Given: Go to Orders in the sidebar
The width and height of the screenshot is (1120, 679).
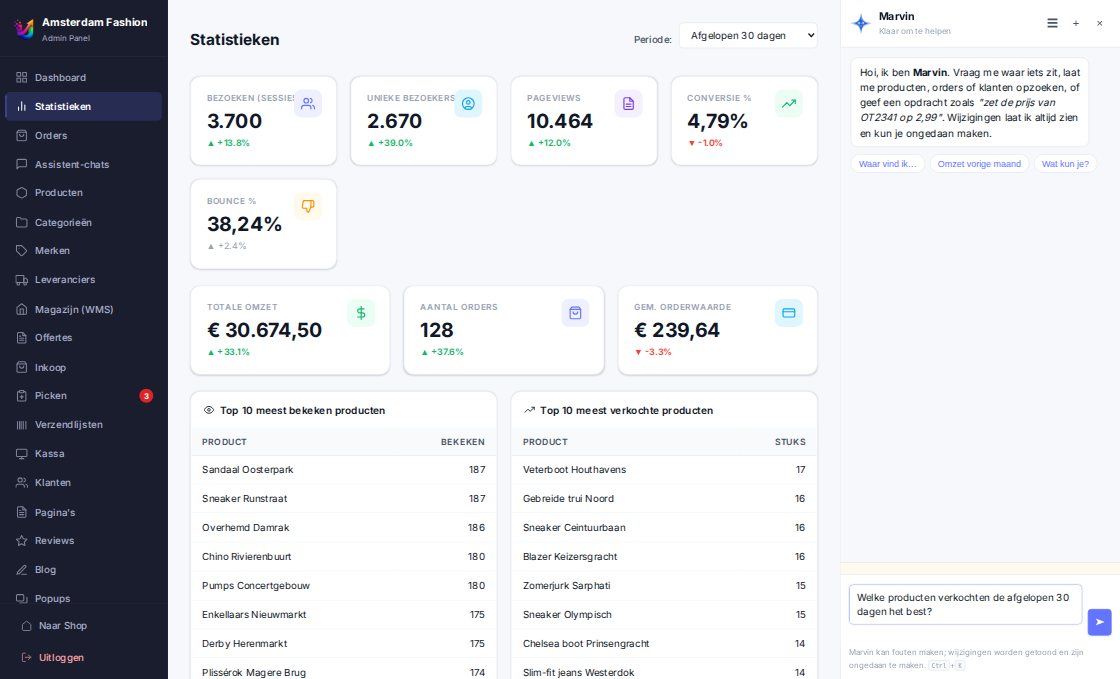Looking at the screenshot, I should tap(84, 136).
